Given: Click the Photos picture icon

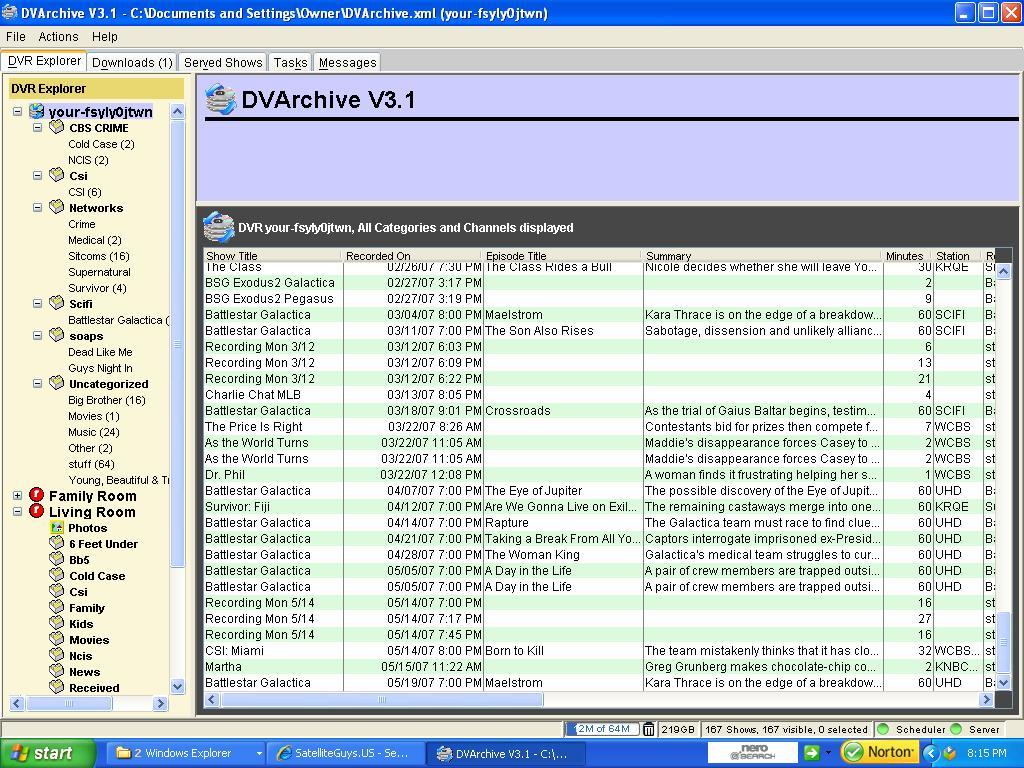Looking at the screenshot, I should [57, 527].
